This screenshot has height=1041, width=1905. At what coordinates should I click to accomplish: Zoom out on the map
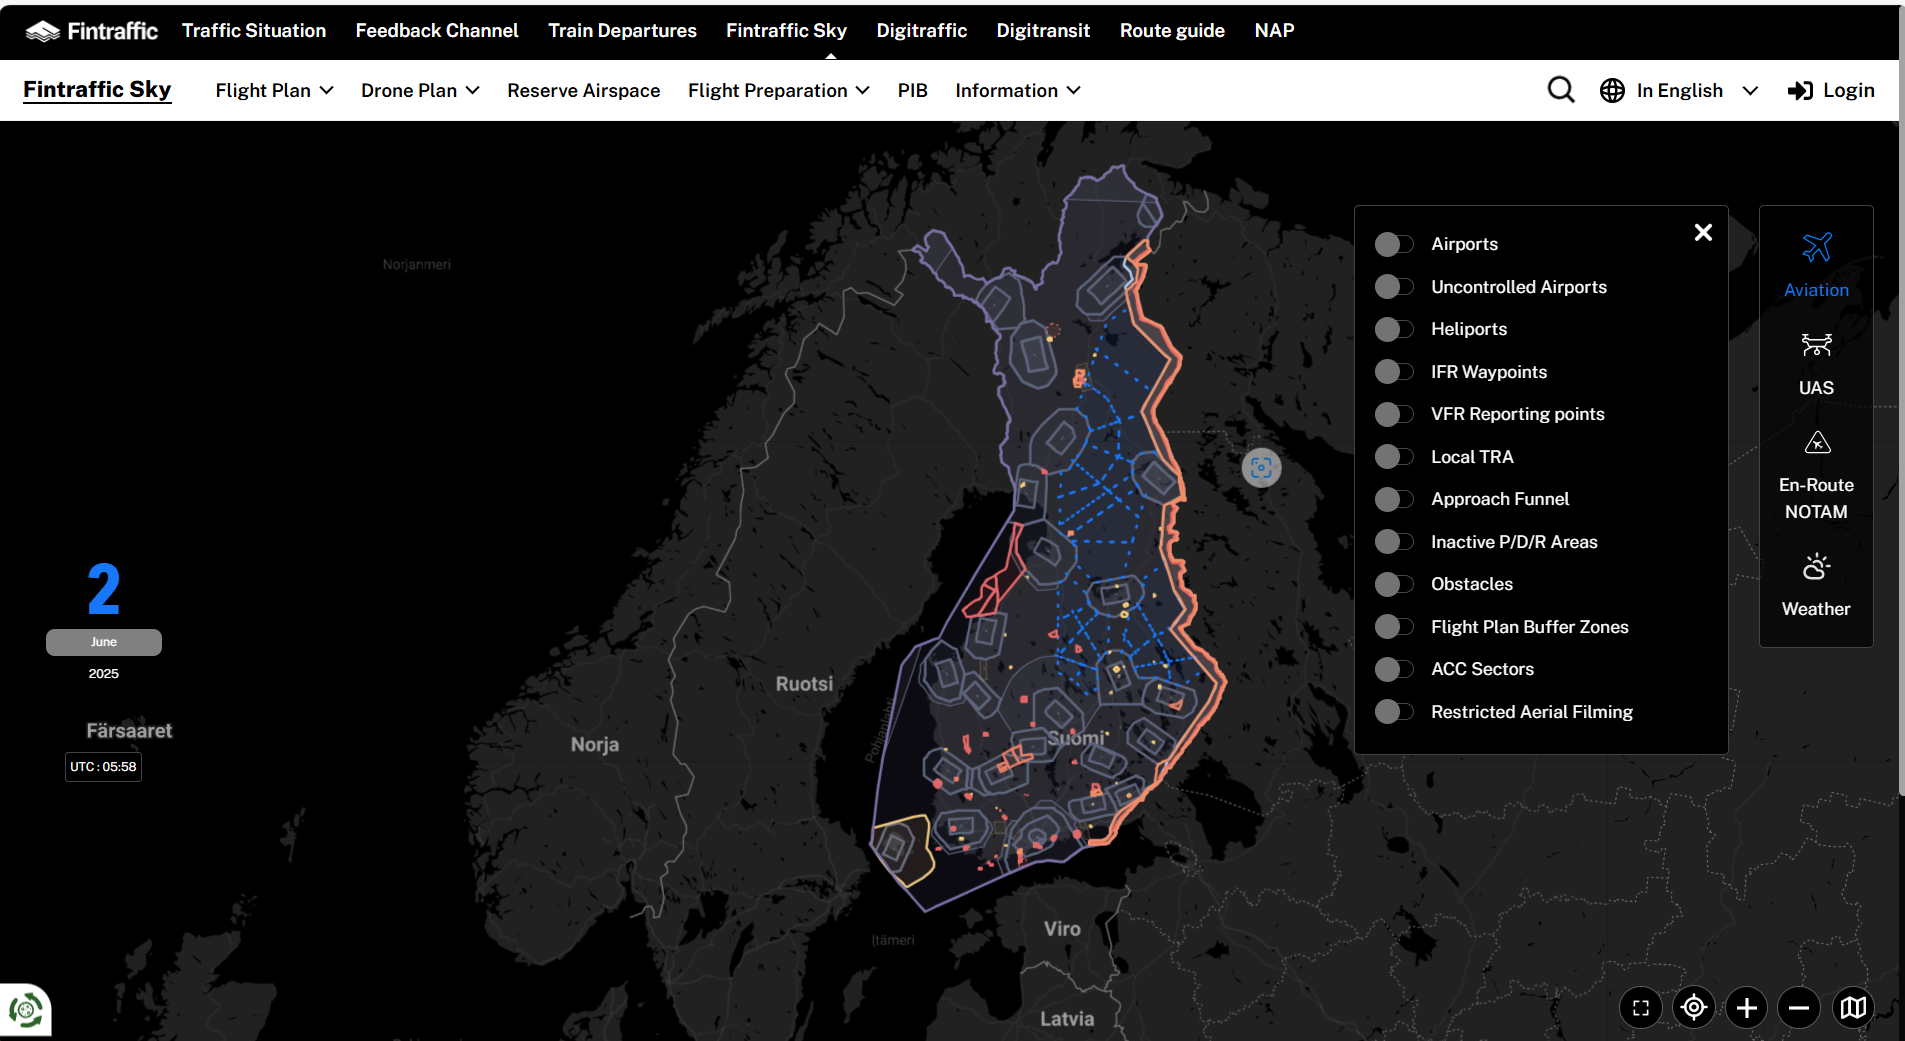(x=1798, y=1008)
